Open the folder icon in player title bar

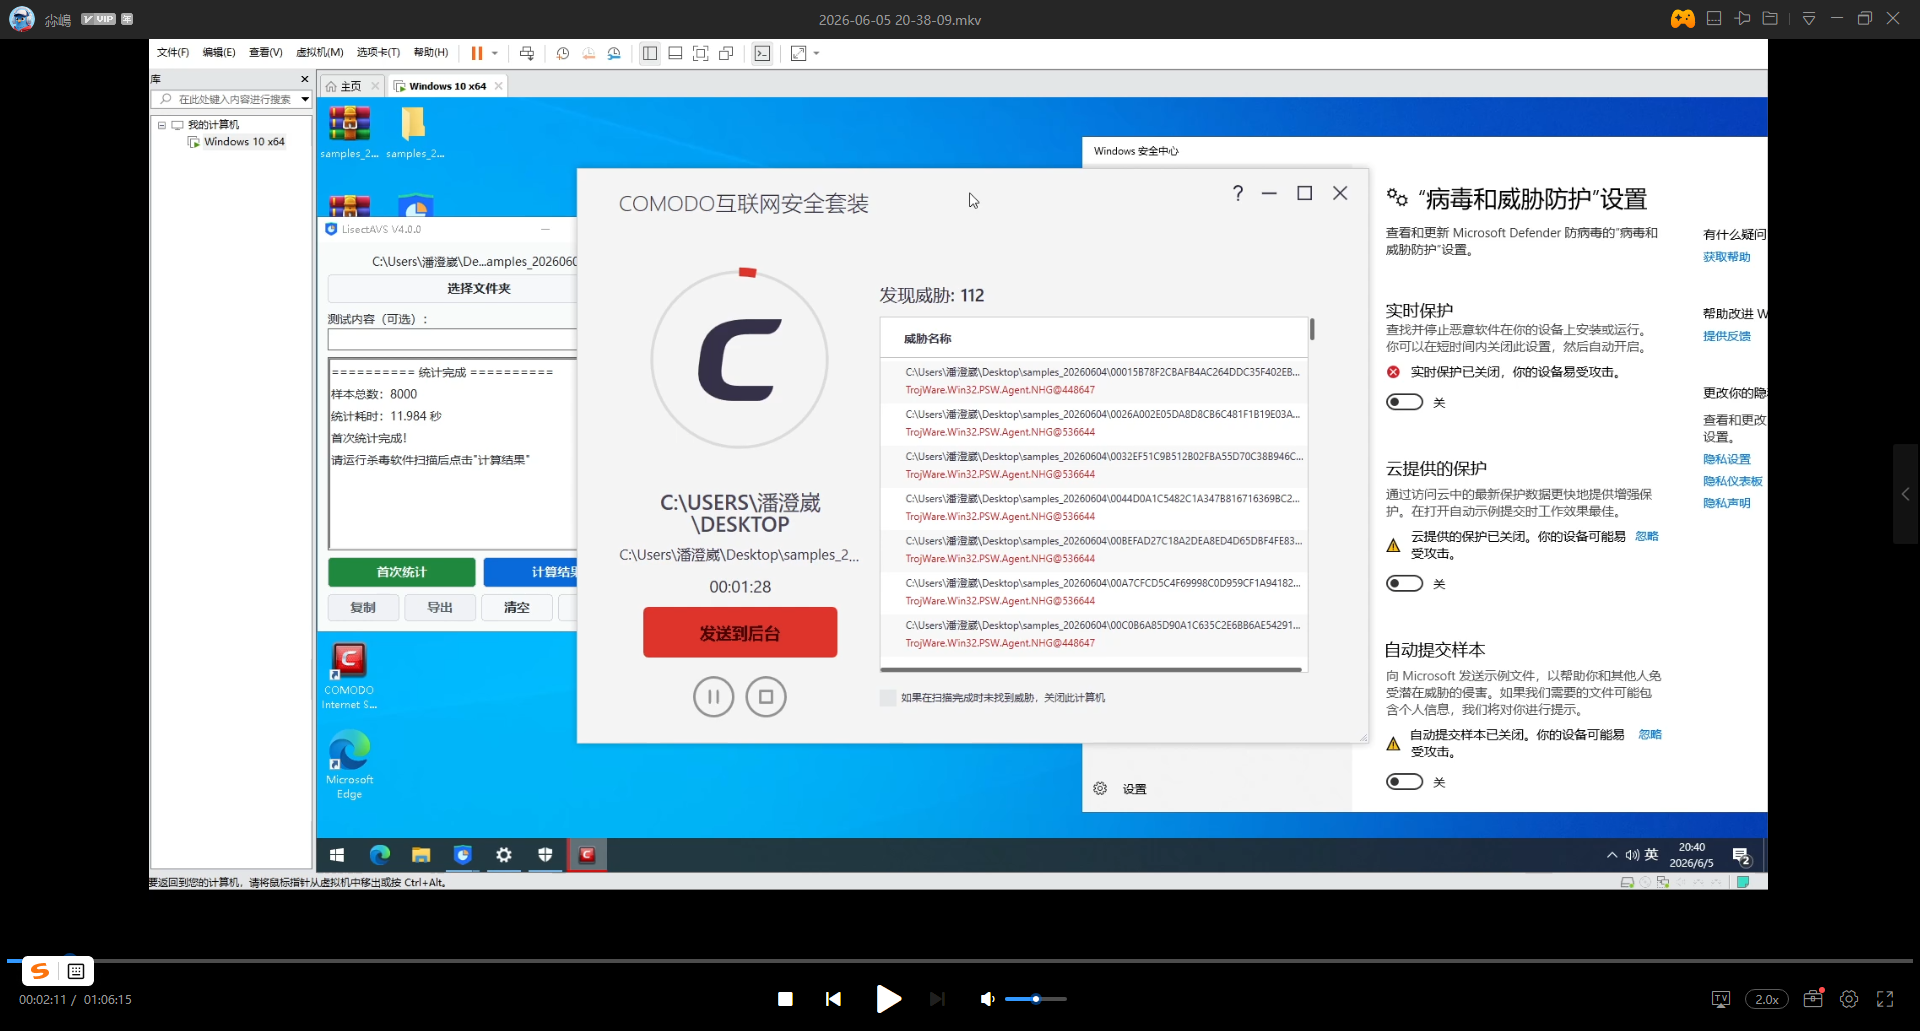(x=1770, y=19)
